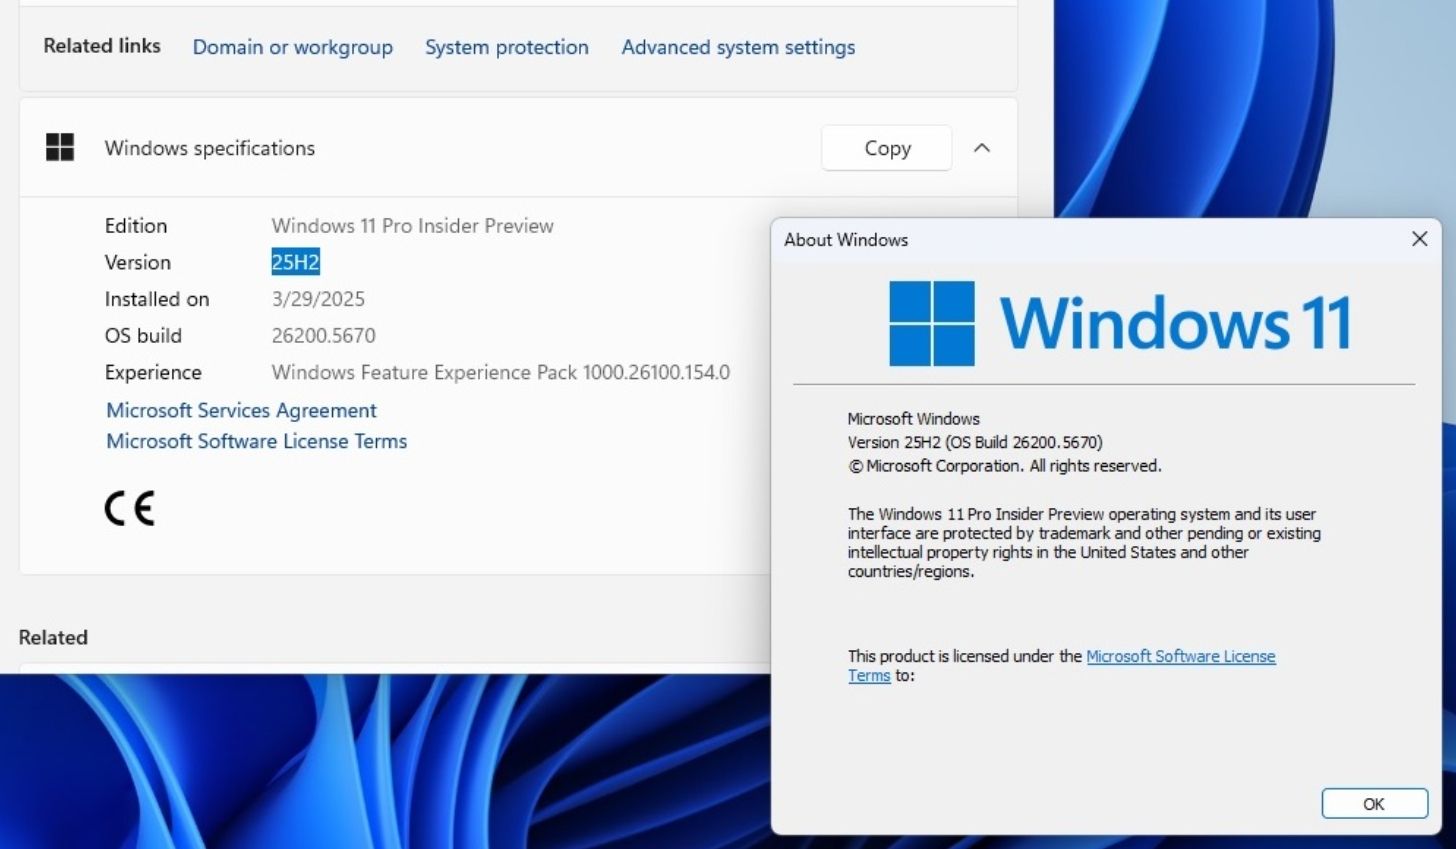Click the Windows specifications heading text
The image size is (1456, 849).
click(209, 148)
